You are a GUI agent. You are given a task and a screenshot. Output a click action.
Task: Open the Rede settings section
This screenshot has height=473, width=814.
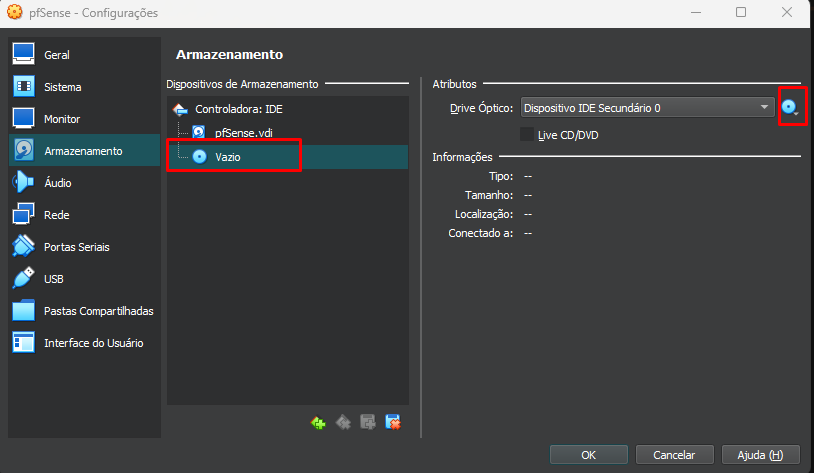point(85,215)
